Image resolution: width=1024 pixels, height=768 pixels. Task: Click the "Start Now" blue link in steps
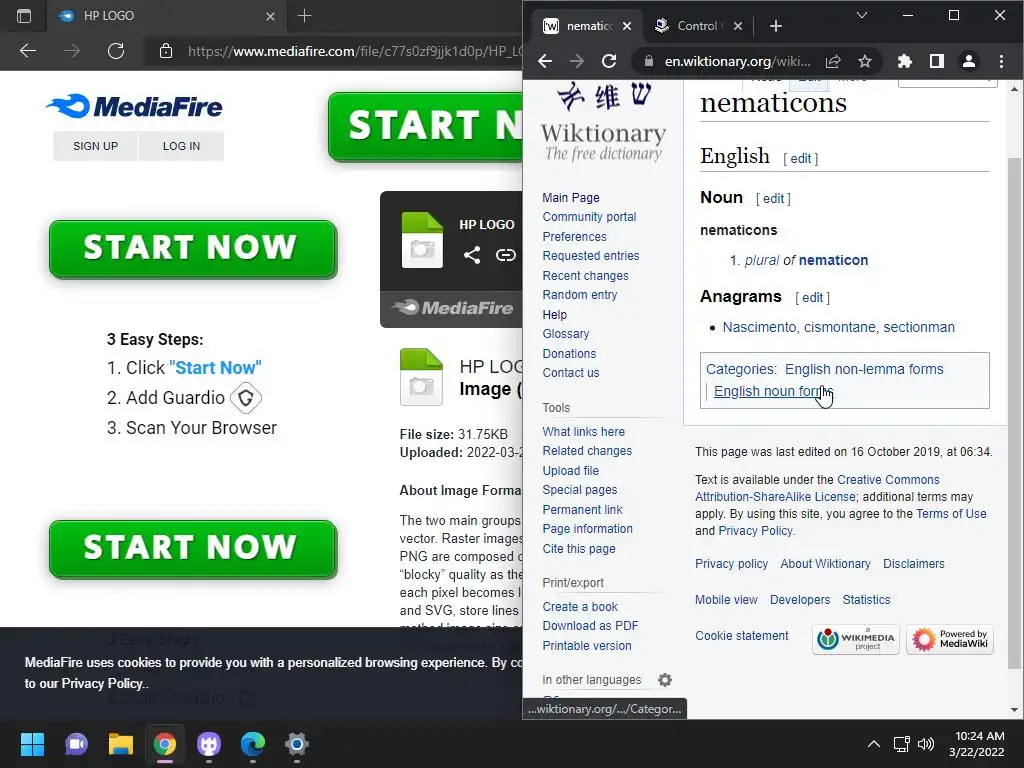pyautogui.click(x=215, y=368)
